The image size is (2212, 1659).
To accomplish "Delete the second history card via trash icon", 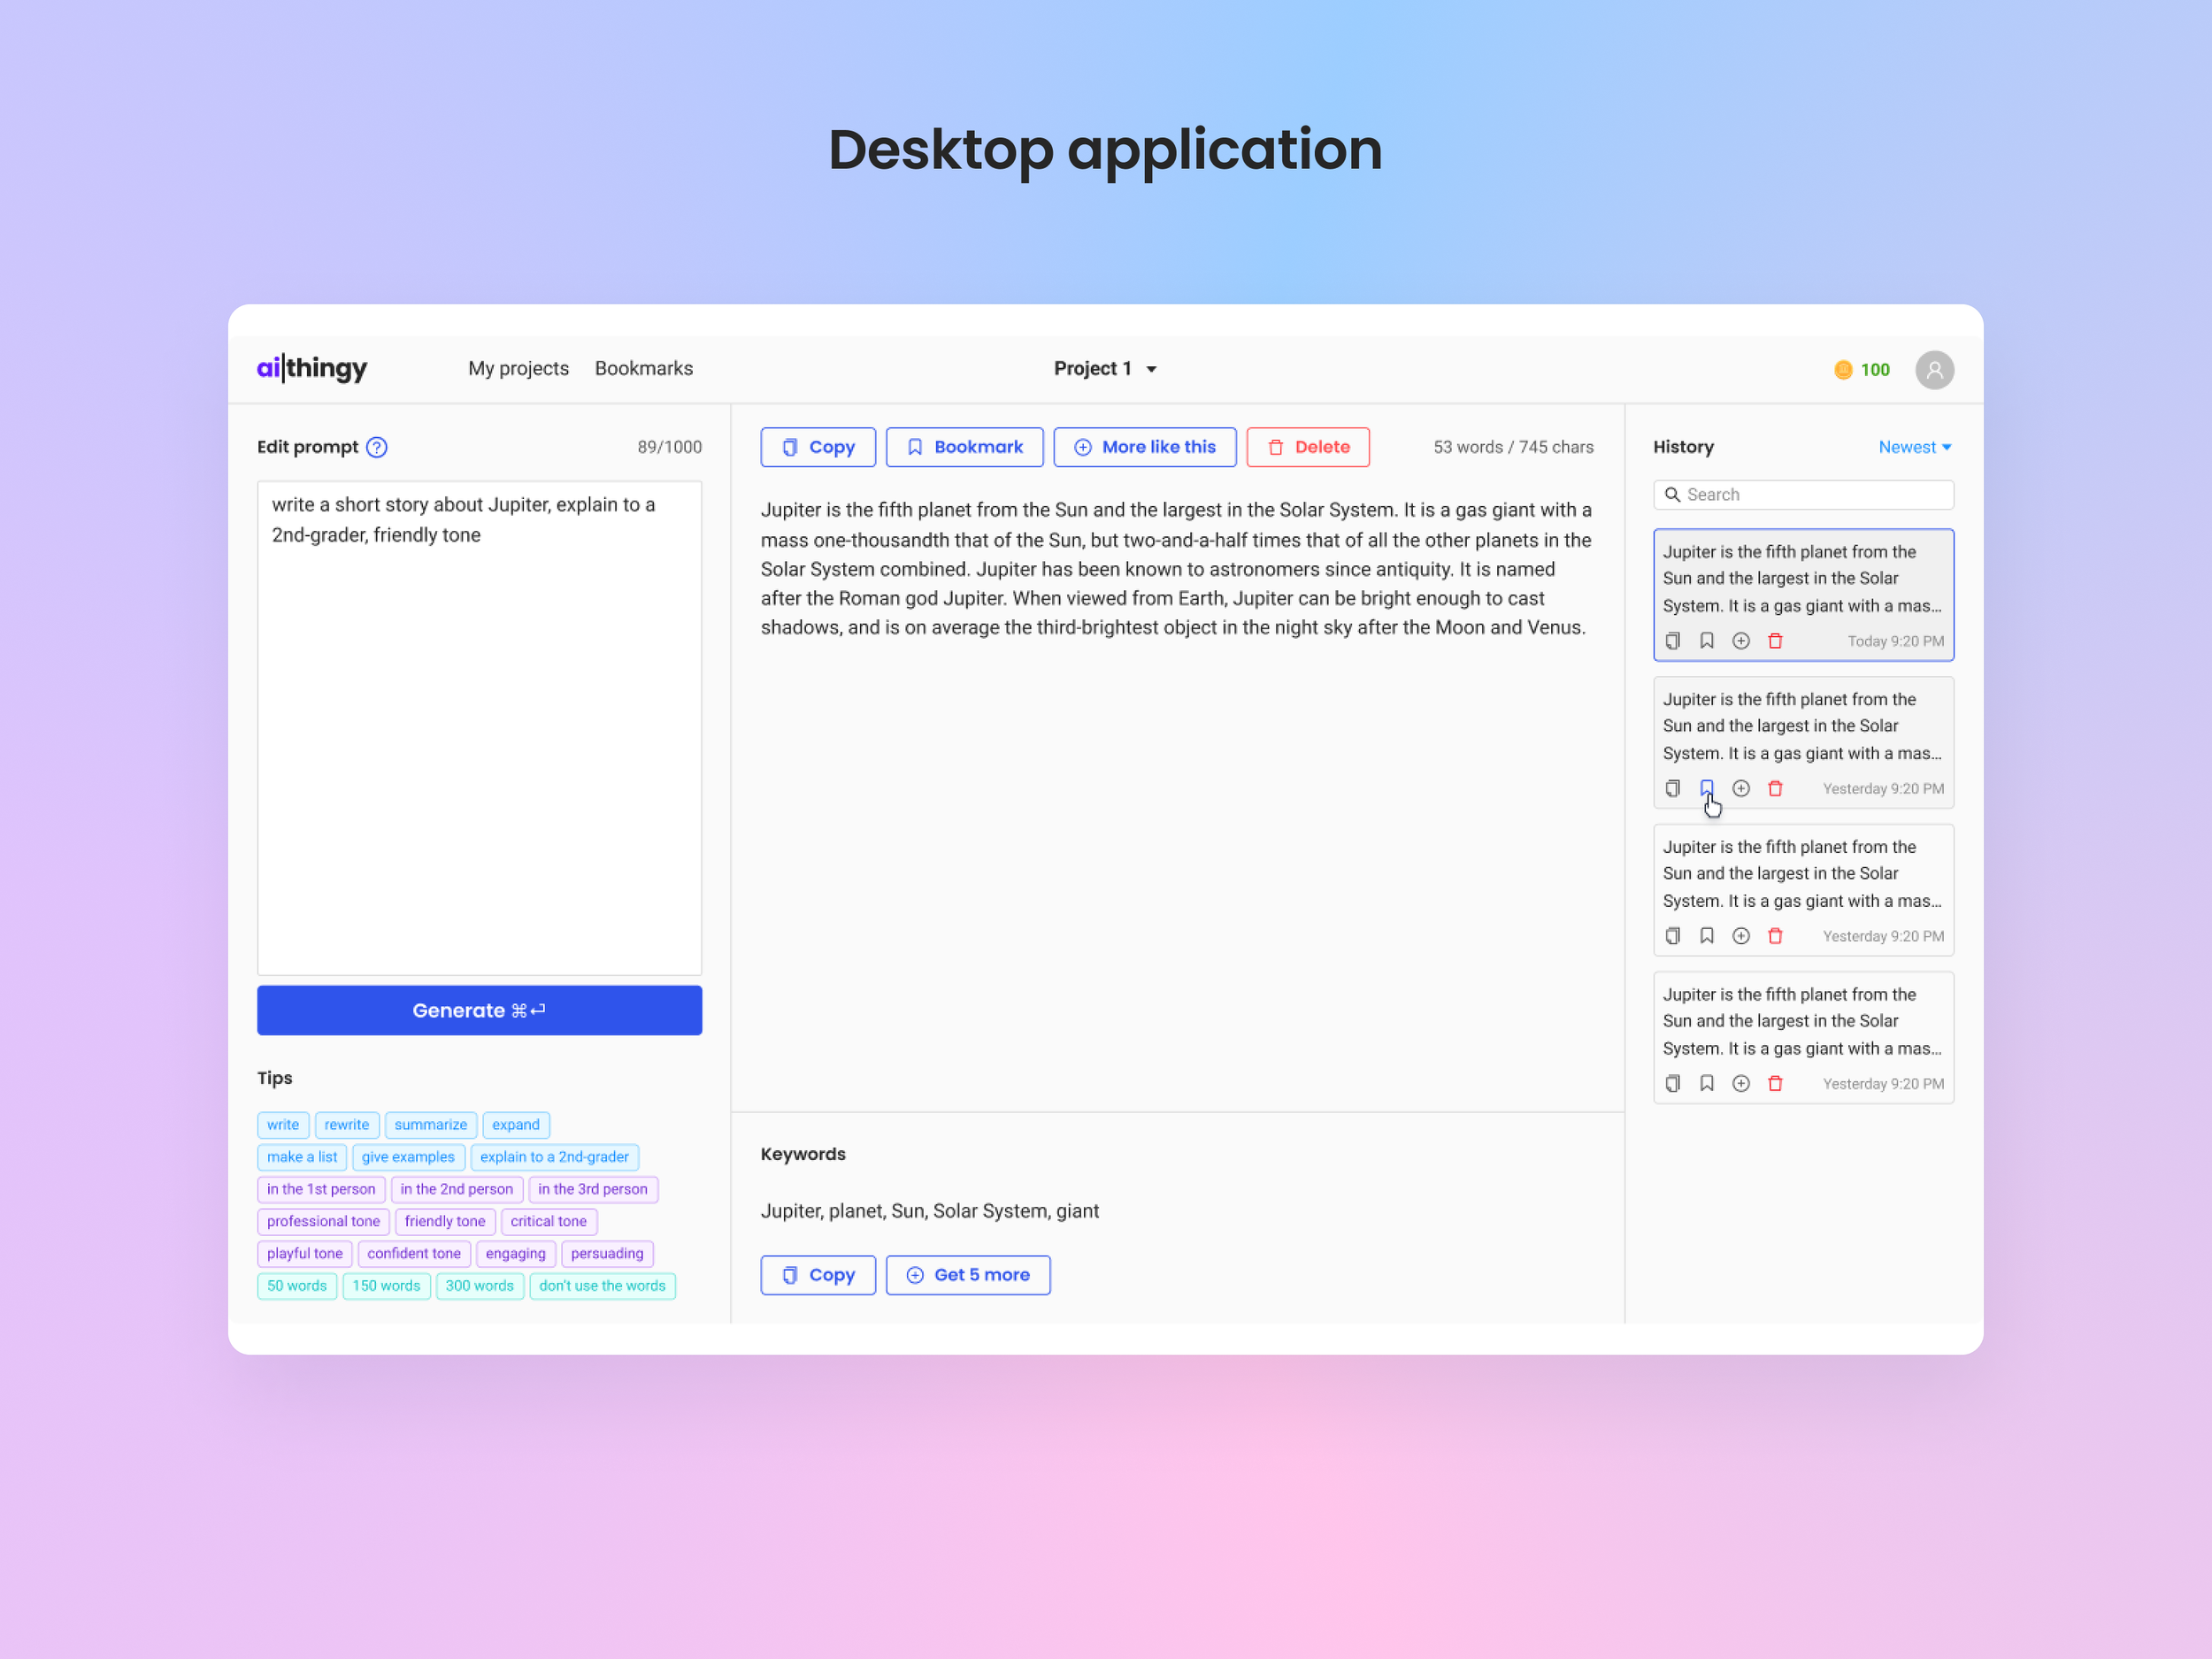I will (x=1775, y=789).
